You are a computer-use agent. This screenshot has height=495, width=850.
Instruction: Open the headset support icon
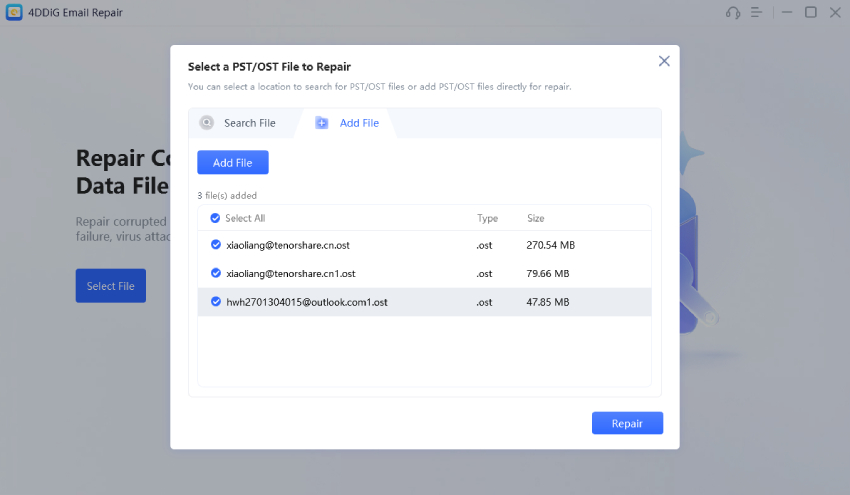733,13
